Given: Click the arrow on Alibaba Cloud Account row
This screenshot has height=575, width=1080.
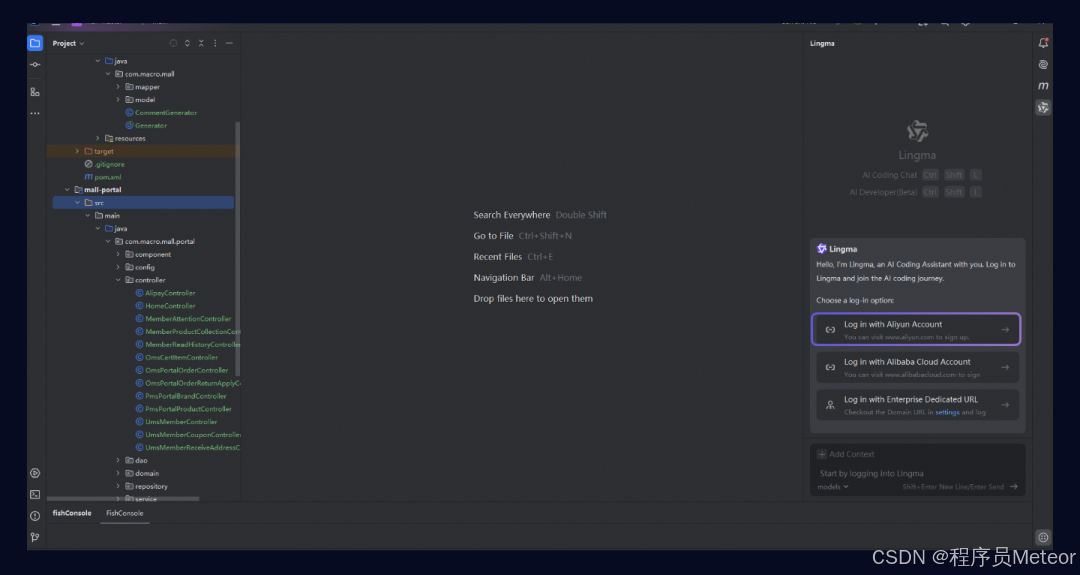Looking at the screenshot, I should (1005, 368).
